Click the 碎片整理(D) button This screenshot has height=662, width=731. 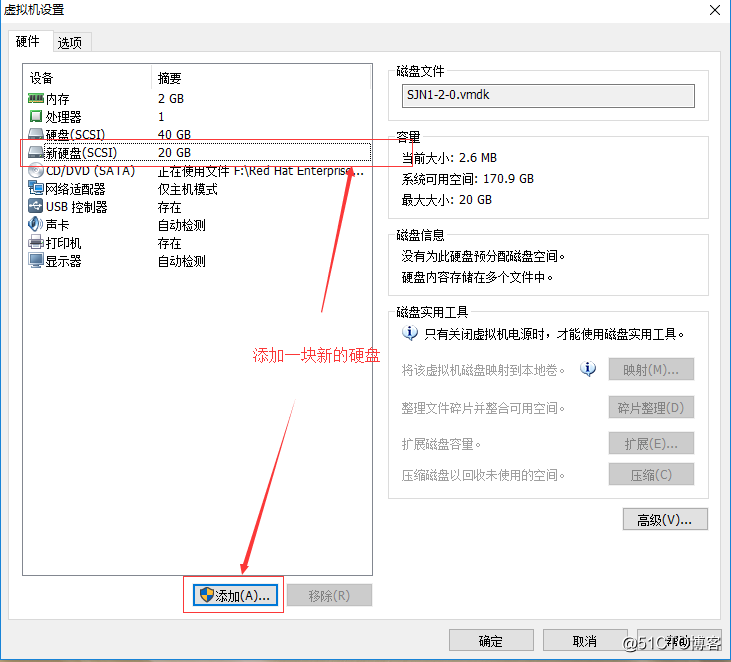pos(651,407)
